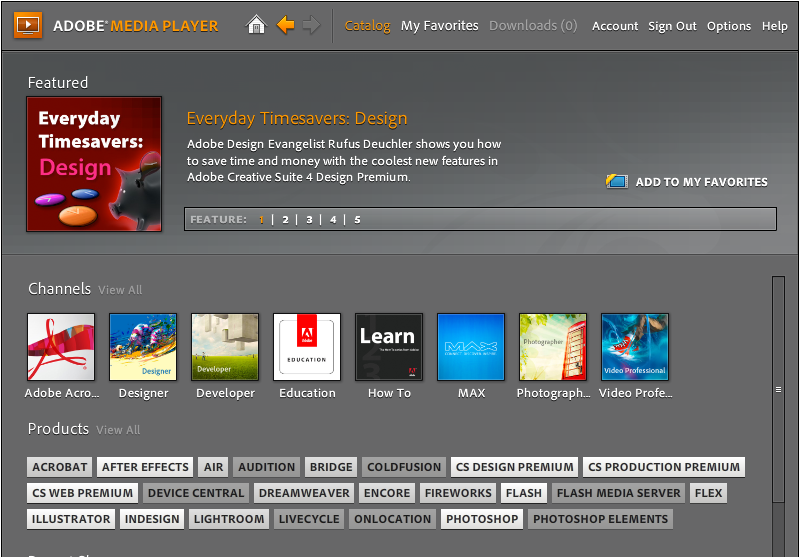The height and width of the screenshot is (557, 800).
Task: Open the MAX channel icon
Action: coord(471,347)
